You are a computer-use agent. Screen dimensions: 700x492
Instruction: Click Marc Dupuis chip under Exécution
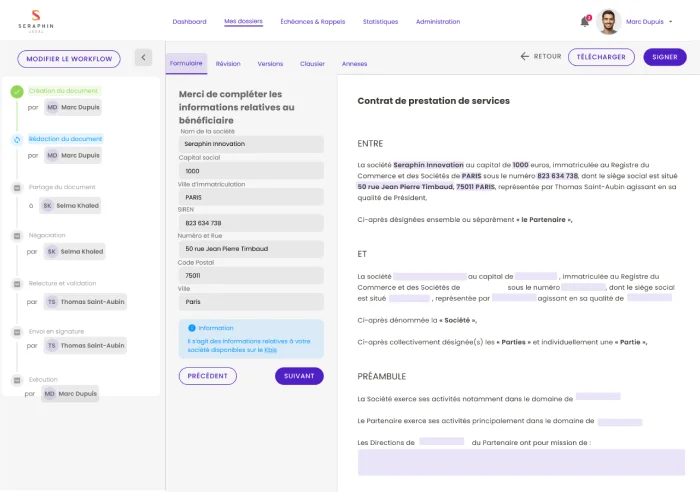tap(70, 394)
